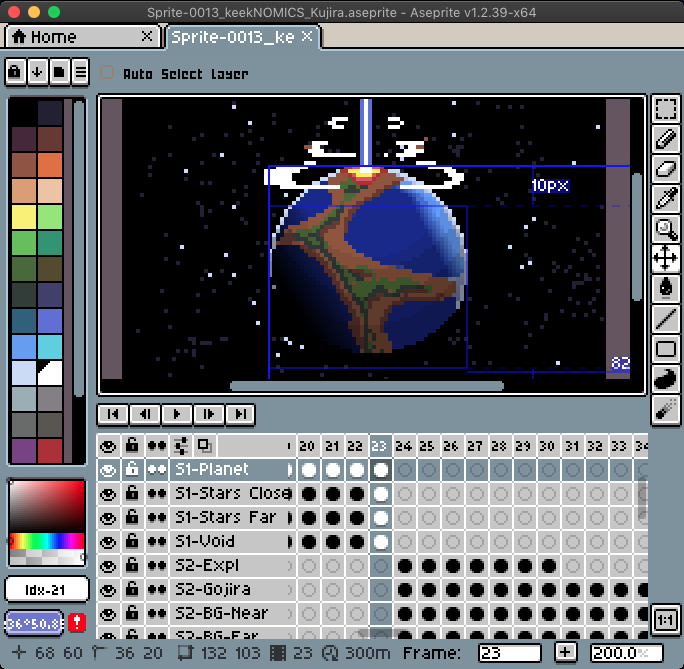Click timeline header continuous layers icon
This screenshot has width=684, height=669.
[x=157, y=446]
